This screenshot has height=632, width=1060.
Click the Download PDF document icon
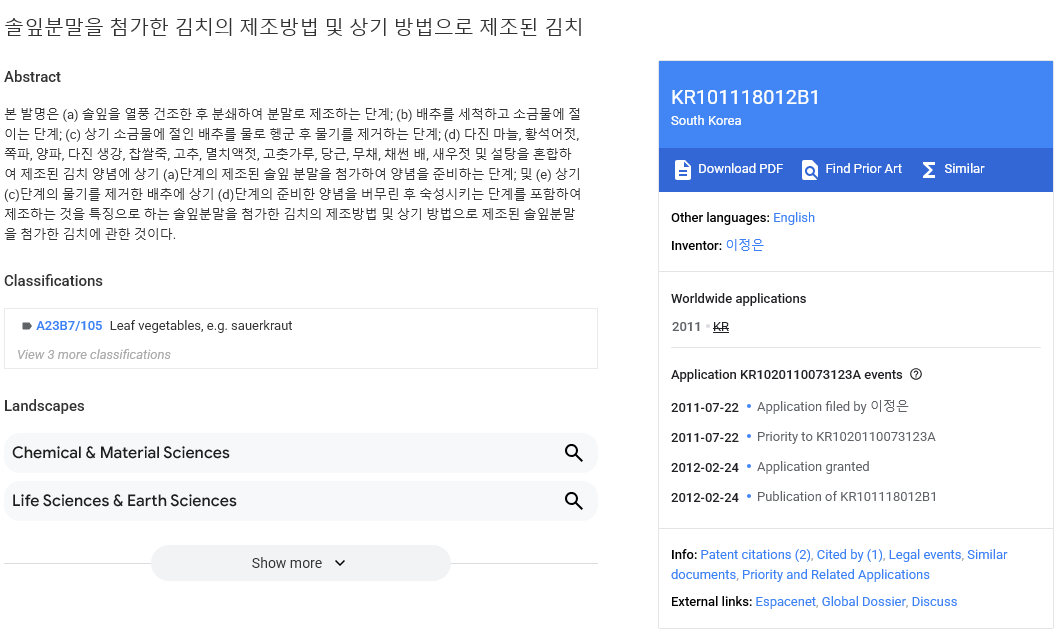[683, 169]
